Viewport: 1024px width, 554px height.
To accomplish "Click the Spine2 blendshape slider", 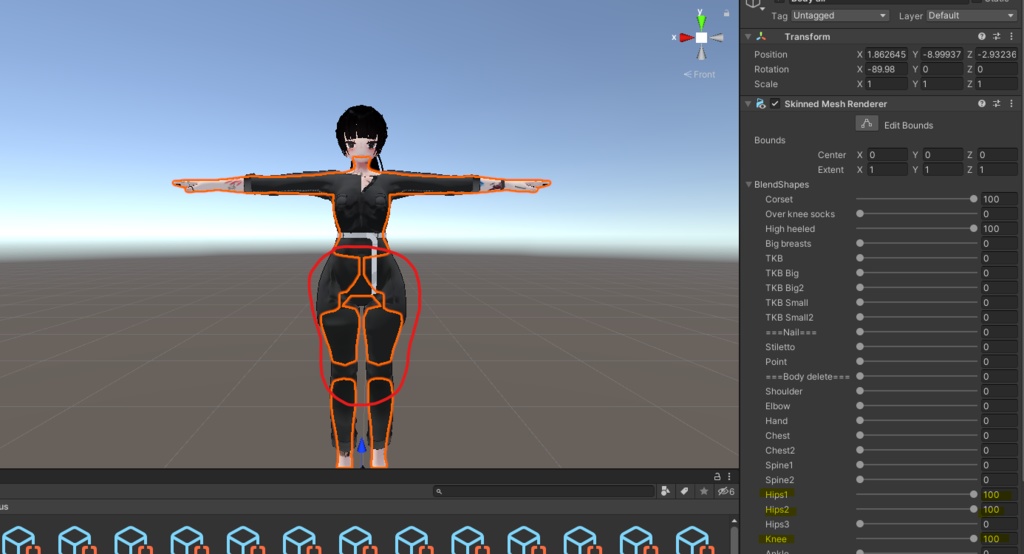I will pyautogui.click(x=916, y=480).
